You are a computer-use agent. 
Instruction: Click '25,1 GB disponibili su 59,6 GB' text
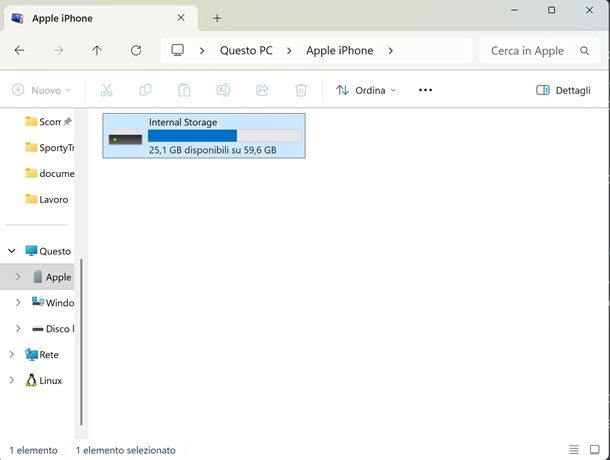(x=212, y=150)
